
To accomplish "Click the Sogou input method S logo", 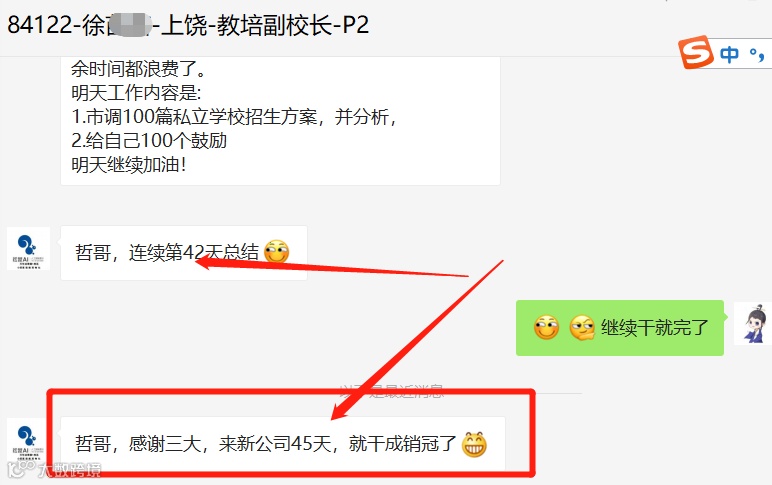I will (x=696, y=52).
